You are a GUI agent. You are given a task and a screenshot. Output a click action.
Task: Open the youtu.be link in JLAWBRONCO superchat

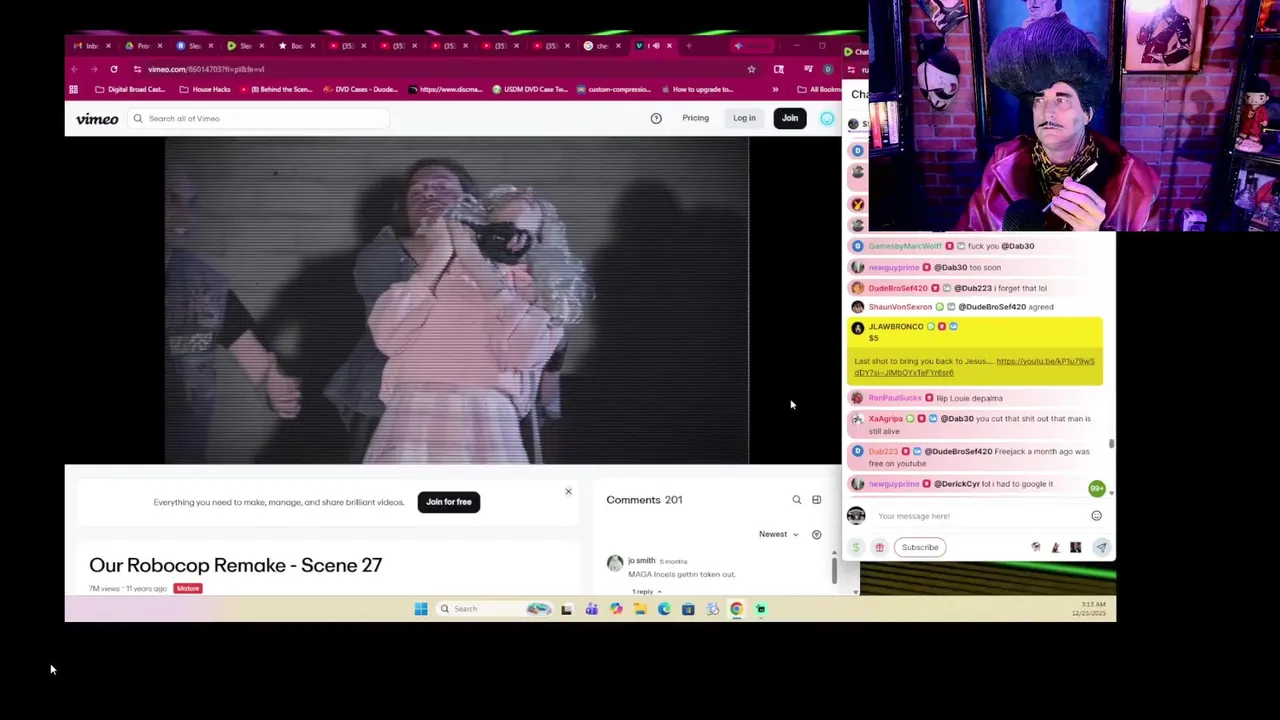[975, 366]
